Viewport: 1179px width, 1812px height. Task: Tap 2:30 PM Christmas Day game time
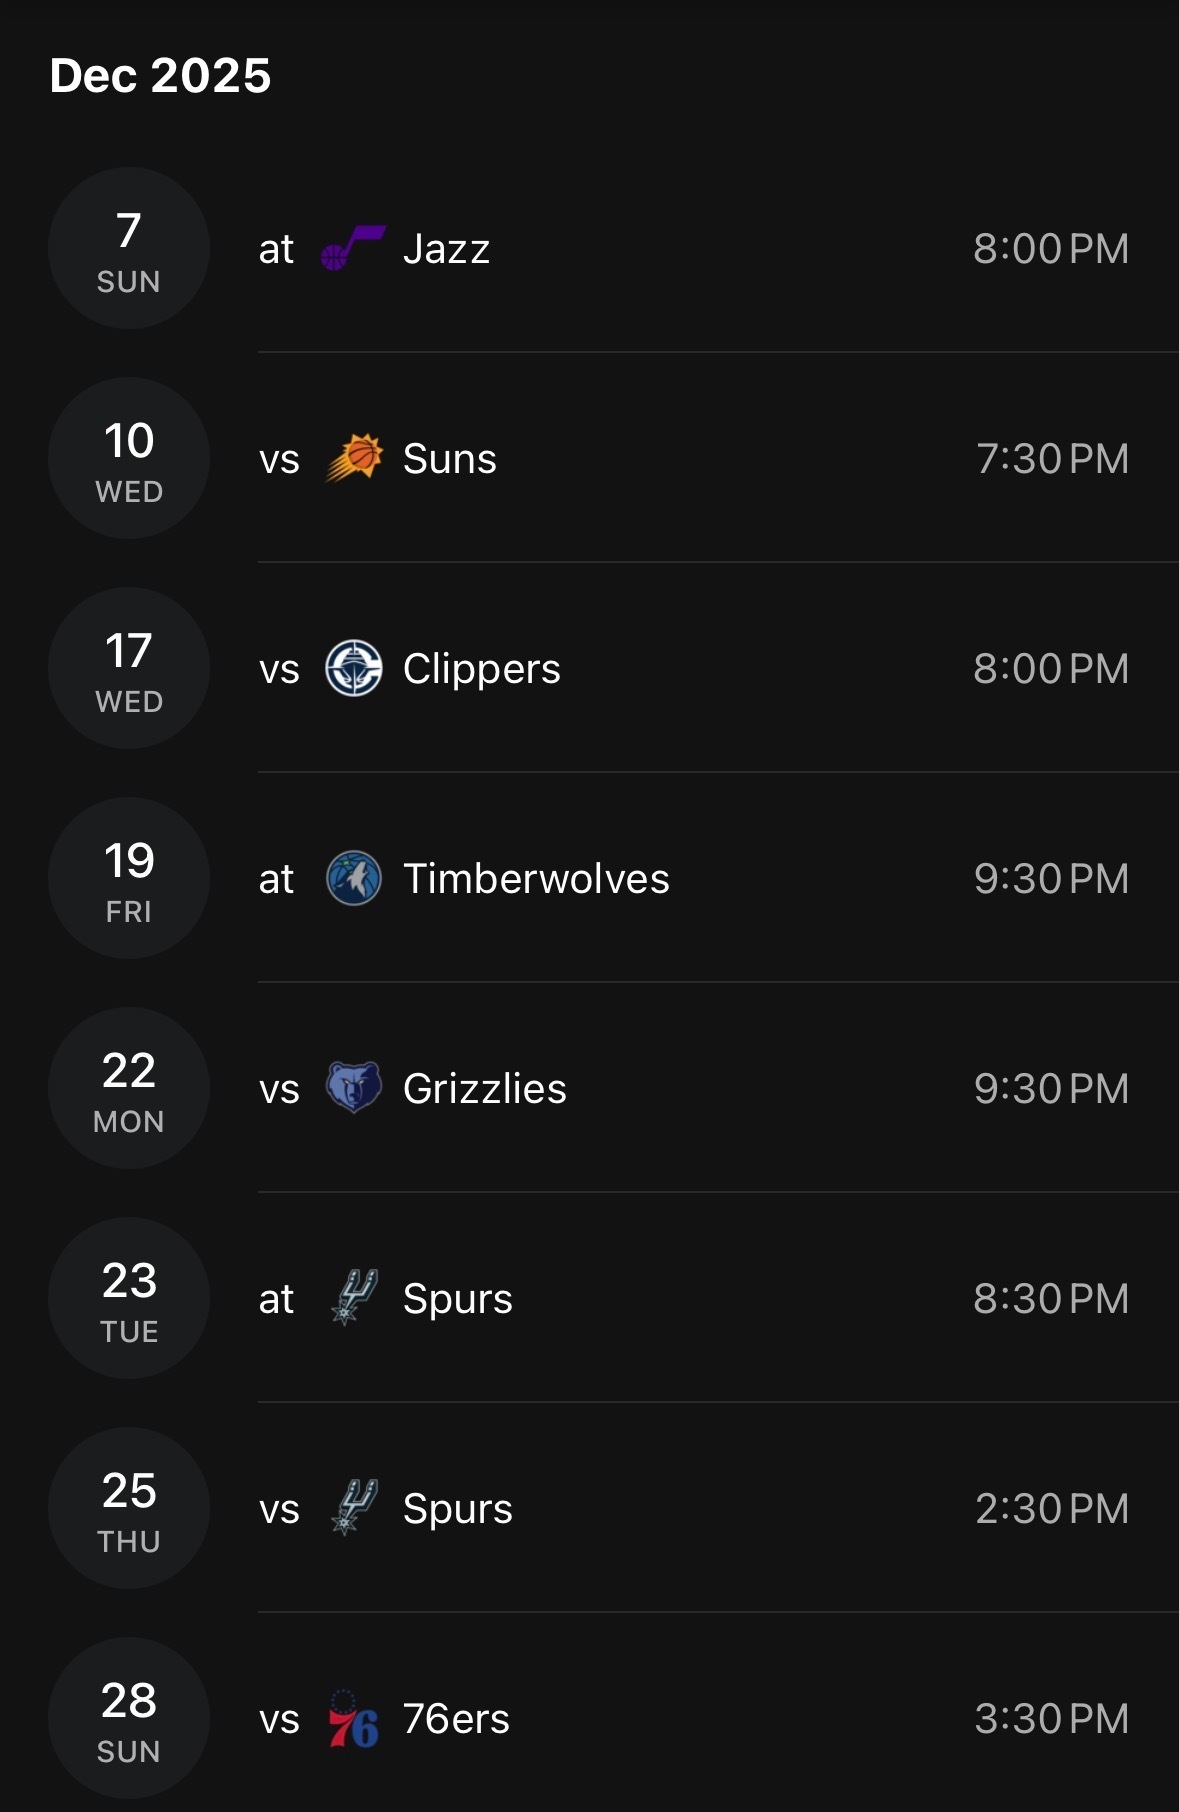pos(1052,1509)
